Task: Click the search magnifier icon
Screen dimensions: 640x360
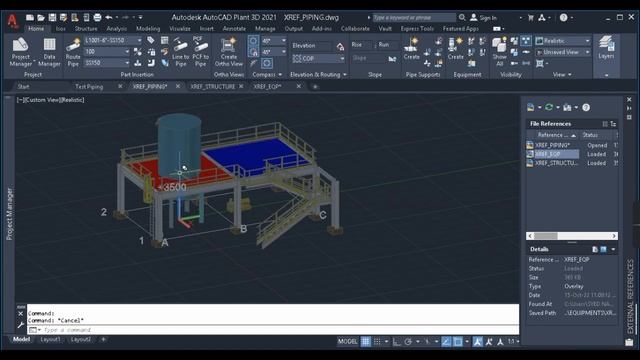Action: point(462,18)
